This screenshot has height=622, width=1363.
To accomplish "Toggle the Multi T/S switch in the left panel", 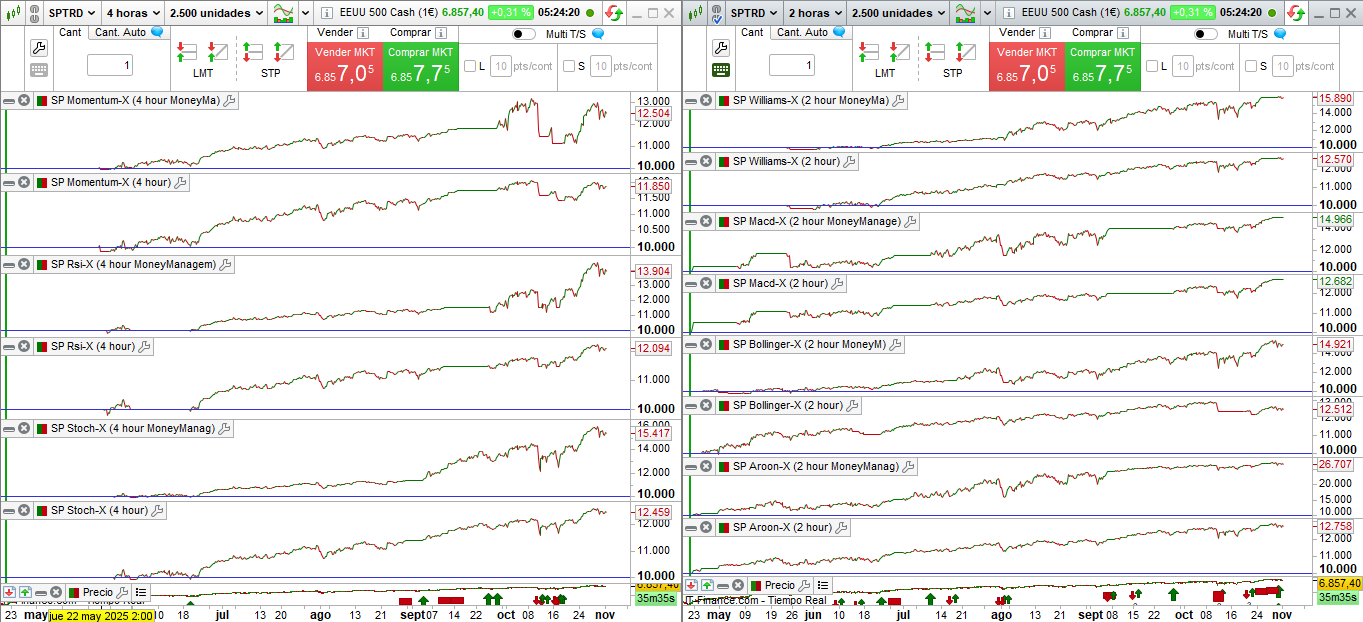I will 523,34.
